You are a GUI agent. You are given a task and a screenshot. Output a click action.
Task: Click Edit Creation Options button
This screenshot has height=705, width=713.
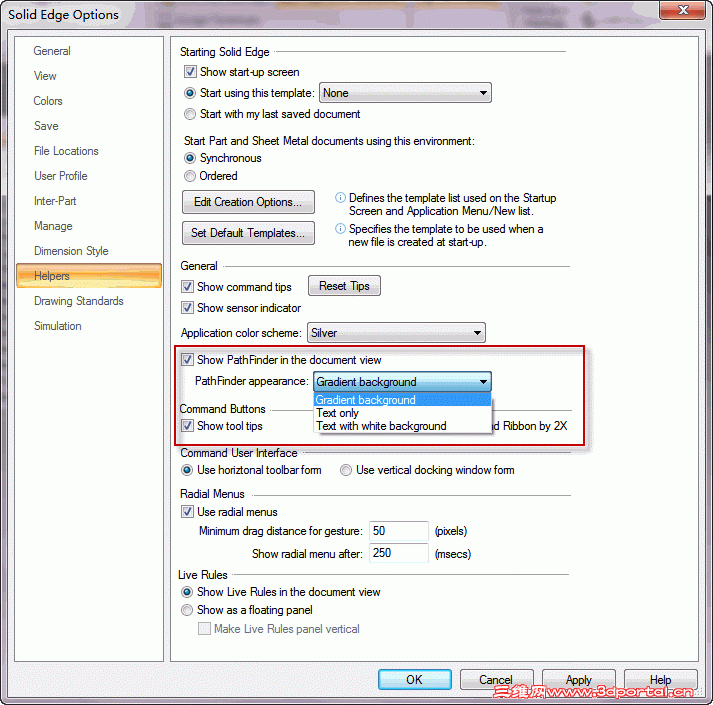[248, 202]
